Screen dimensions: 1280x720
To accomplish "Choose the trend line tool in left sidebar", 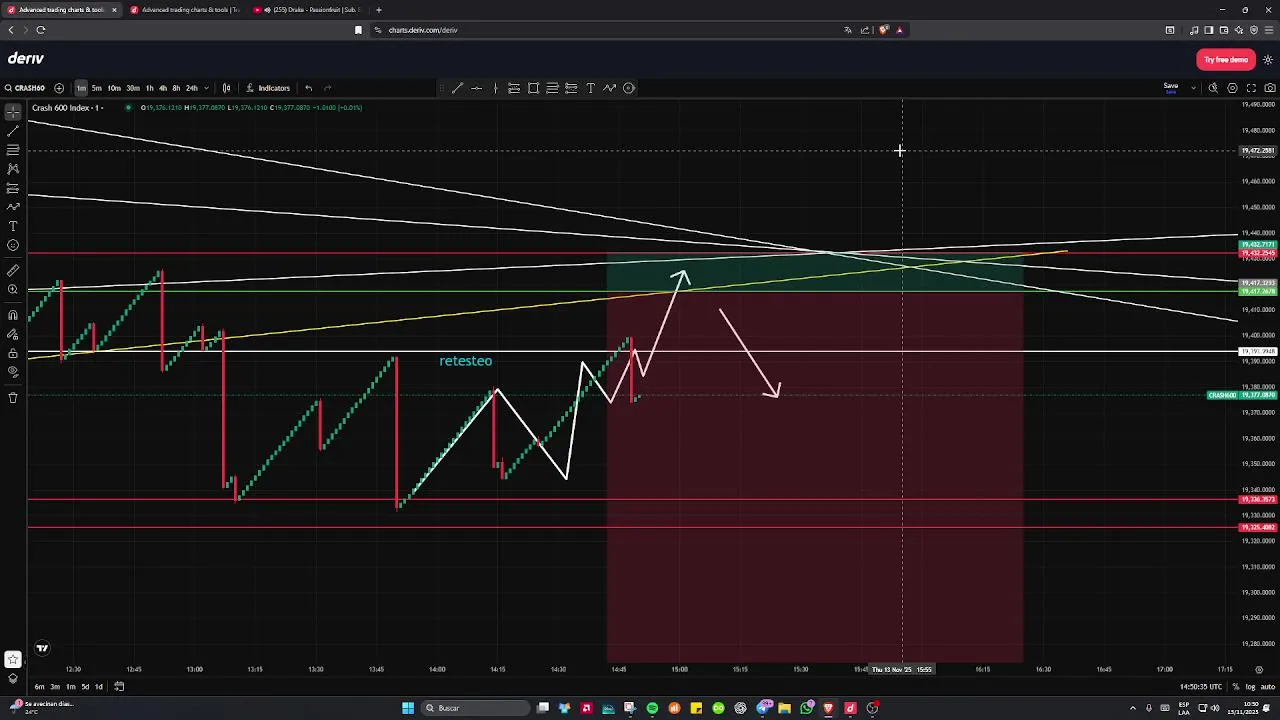I will 13,131.
